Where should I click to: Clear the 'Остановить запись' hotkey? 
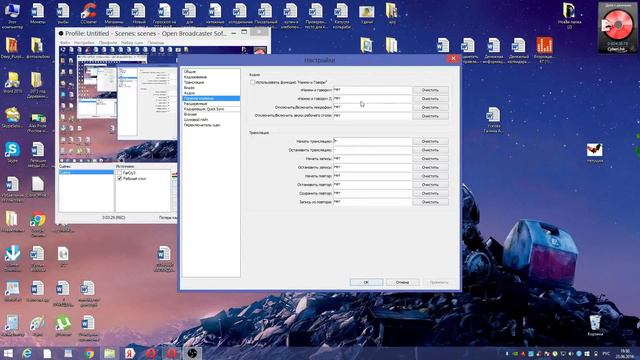pyautogui.click(x=430, y=167)
